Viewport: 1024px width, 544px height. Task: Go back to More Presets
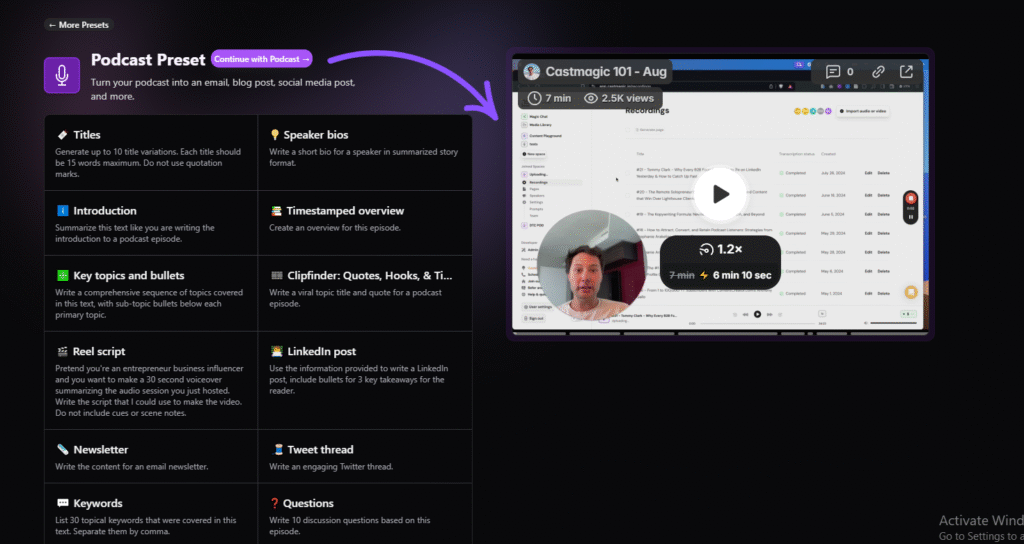point(79,24)
